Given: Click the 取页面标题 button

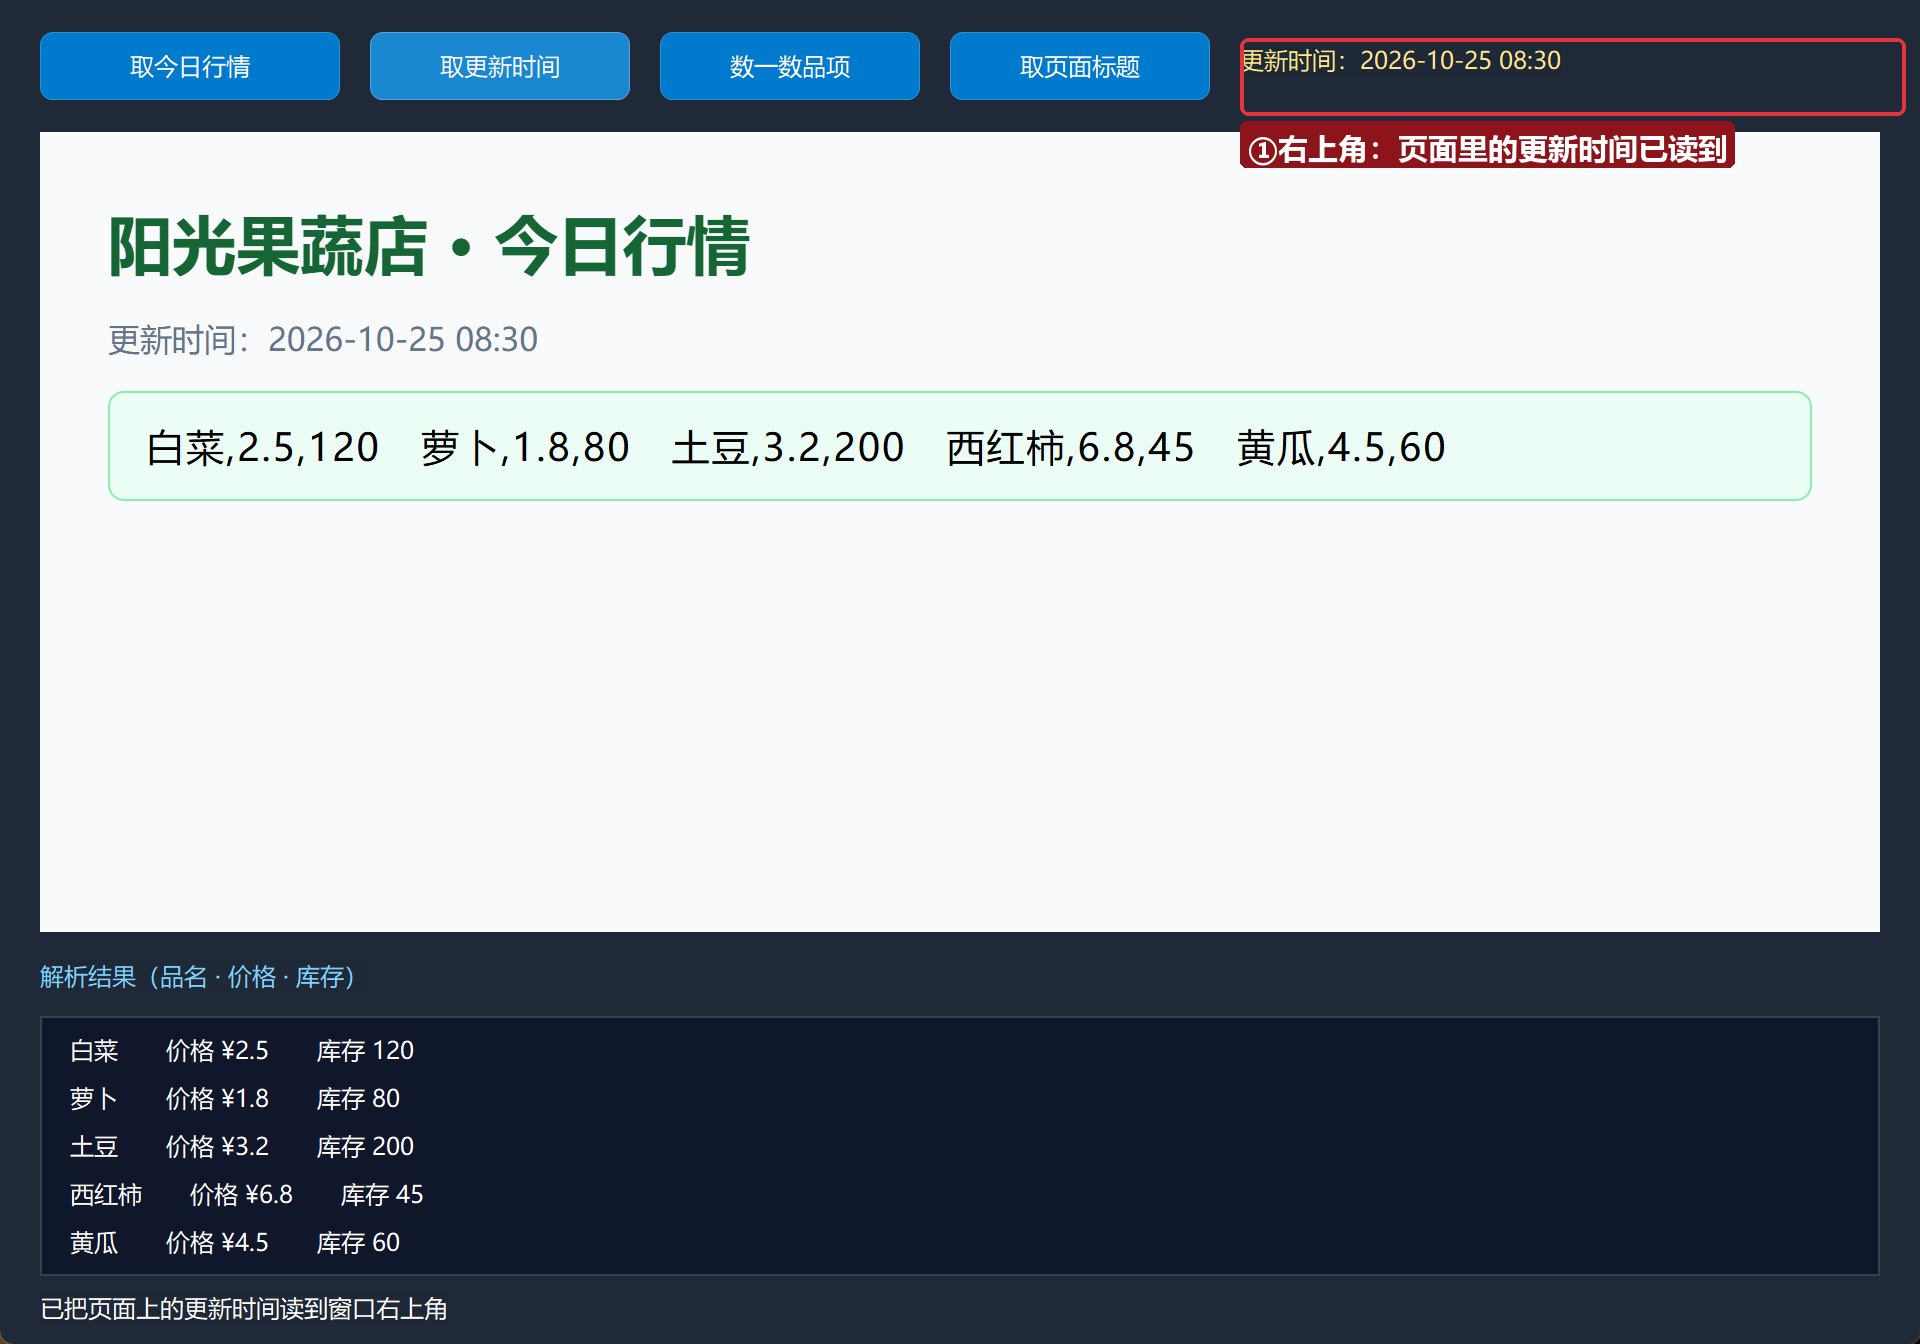Looking at the screenshot, I should (x=1080, y=66).
